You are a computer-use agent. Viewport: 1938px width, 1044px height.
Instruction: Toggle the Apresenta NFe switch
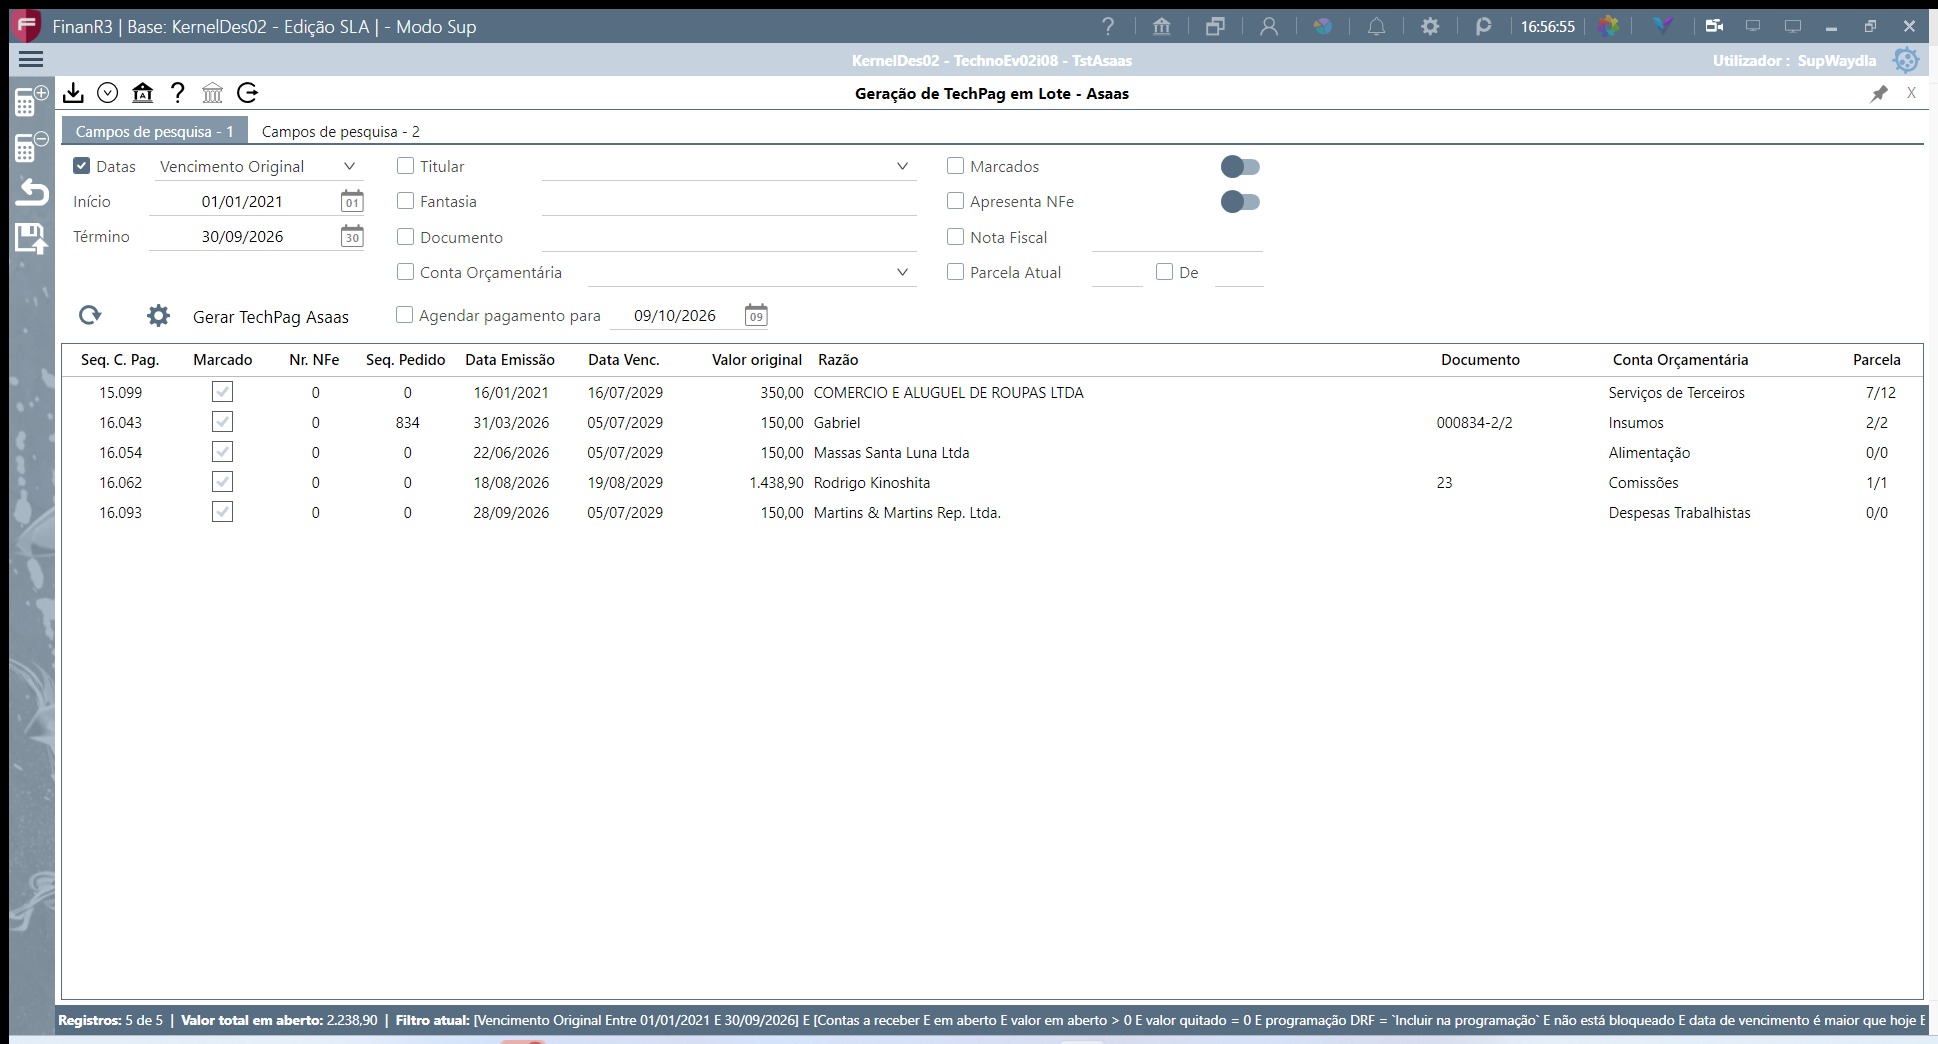1240,202
